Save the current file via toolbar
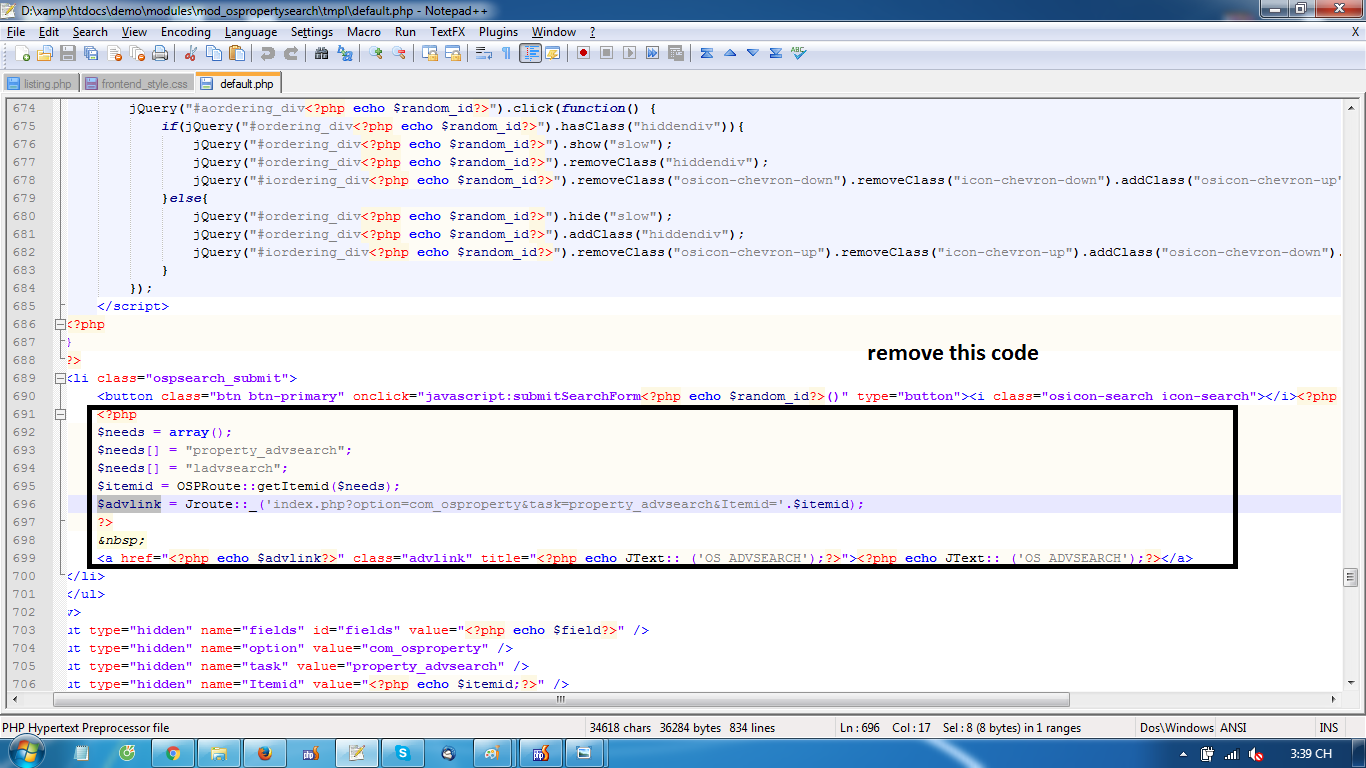 coord(68,53)
